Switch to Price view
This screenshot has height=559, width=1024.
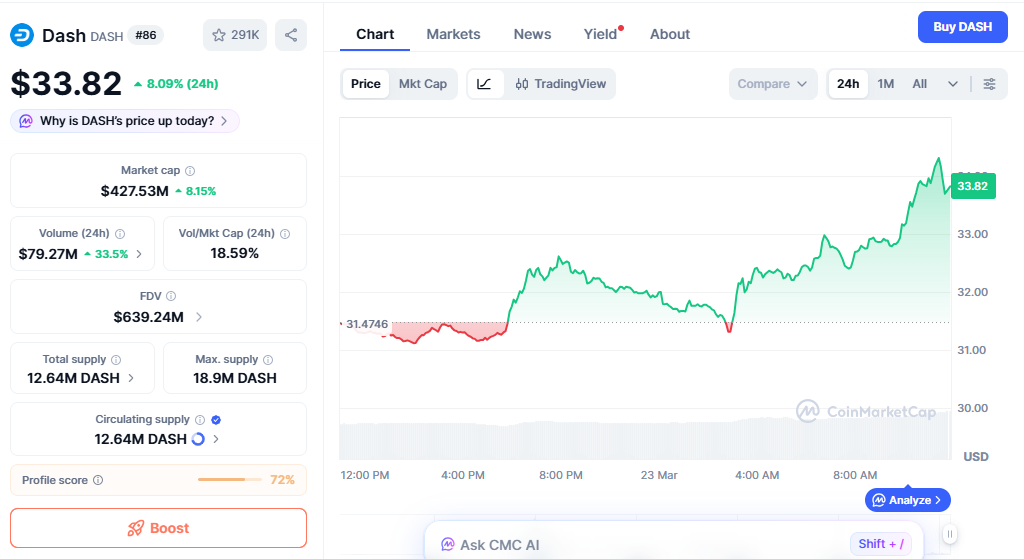(366, 84)
